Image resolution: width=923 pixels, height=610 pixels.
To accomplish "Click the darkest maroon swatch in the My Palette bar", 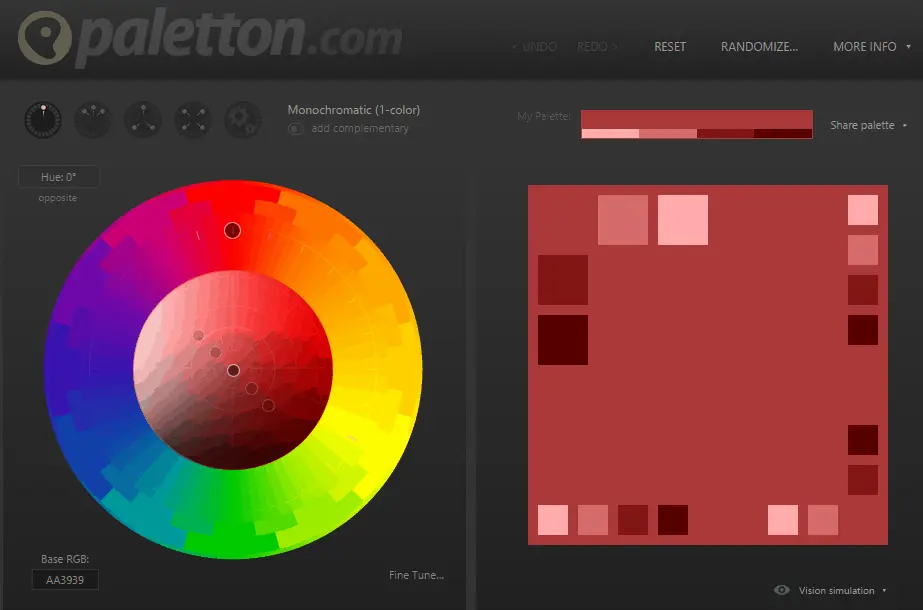I will (783, 134).
